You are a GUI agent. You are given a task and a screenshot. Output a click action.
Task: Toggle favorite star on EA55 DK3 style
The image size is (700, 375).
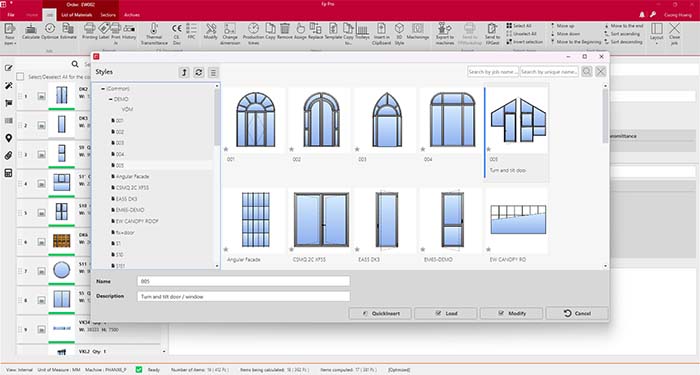(357, 250)
